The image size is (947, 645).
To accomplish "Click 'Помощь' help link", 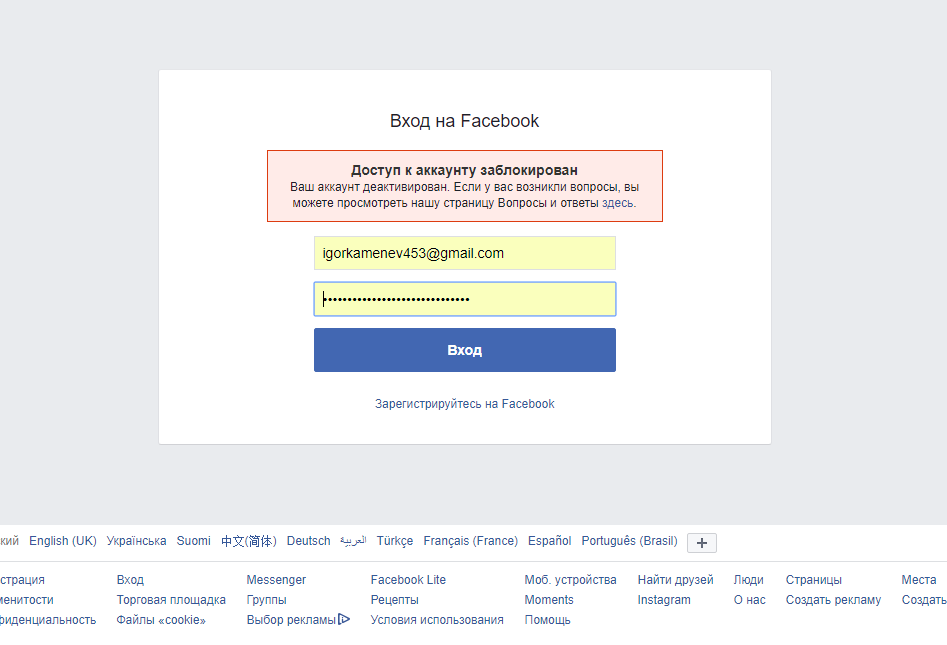I will click(547, 620).
